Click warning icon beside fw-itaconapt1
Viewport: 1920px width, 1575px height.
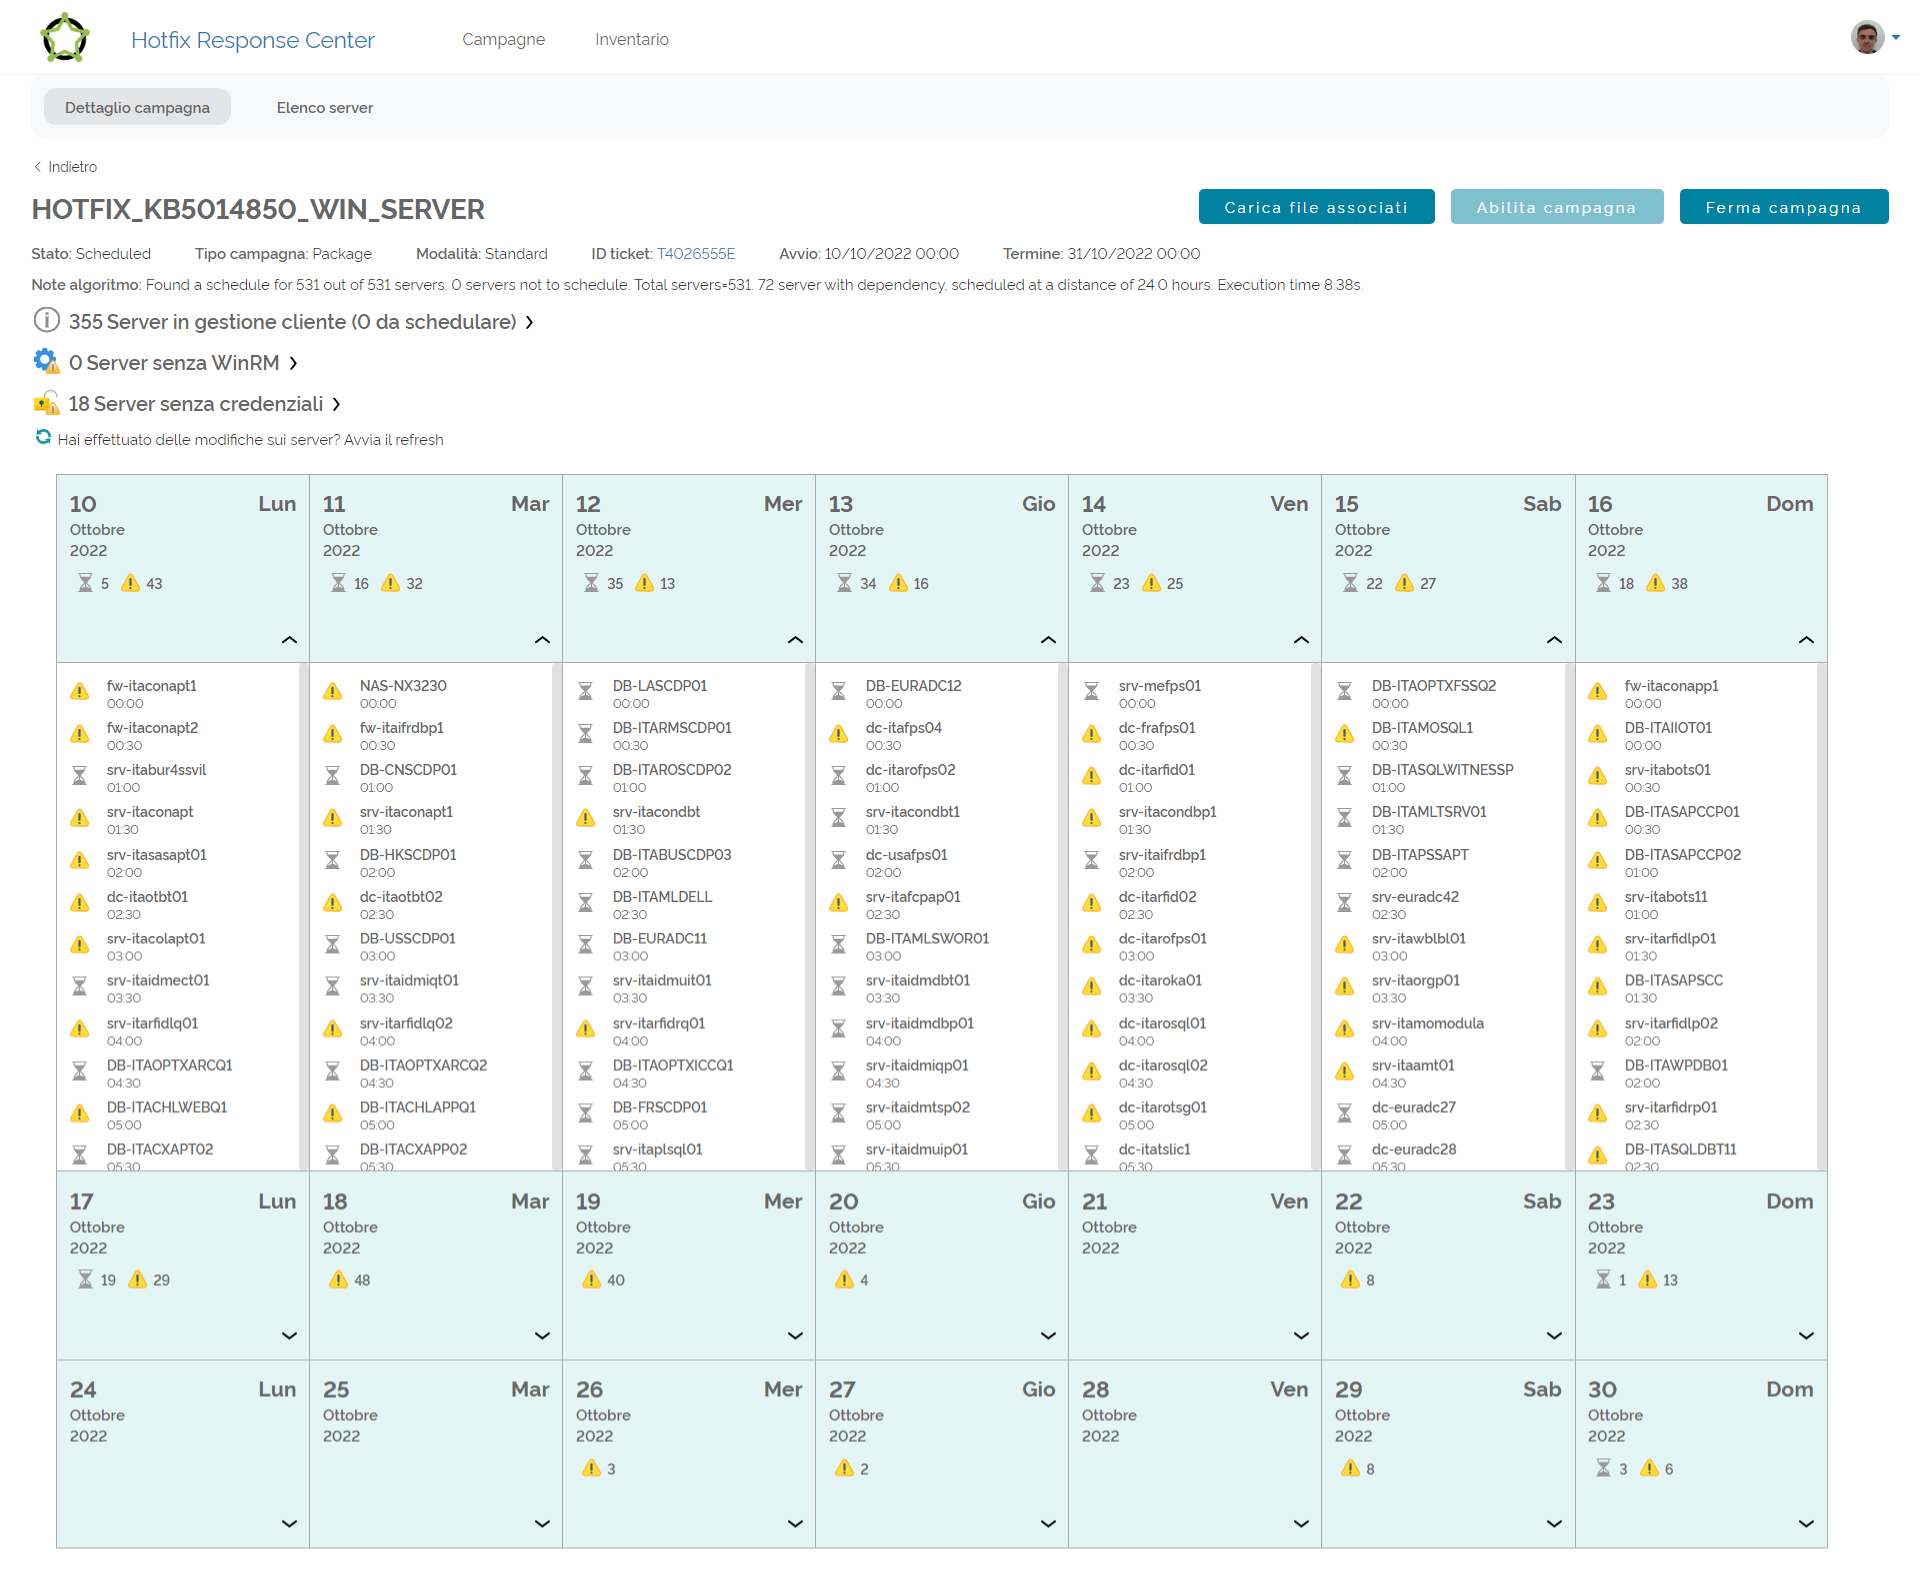[80, 692]
